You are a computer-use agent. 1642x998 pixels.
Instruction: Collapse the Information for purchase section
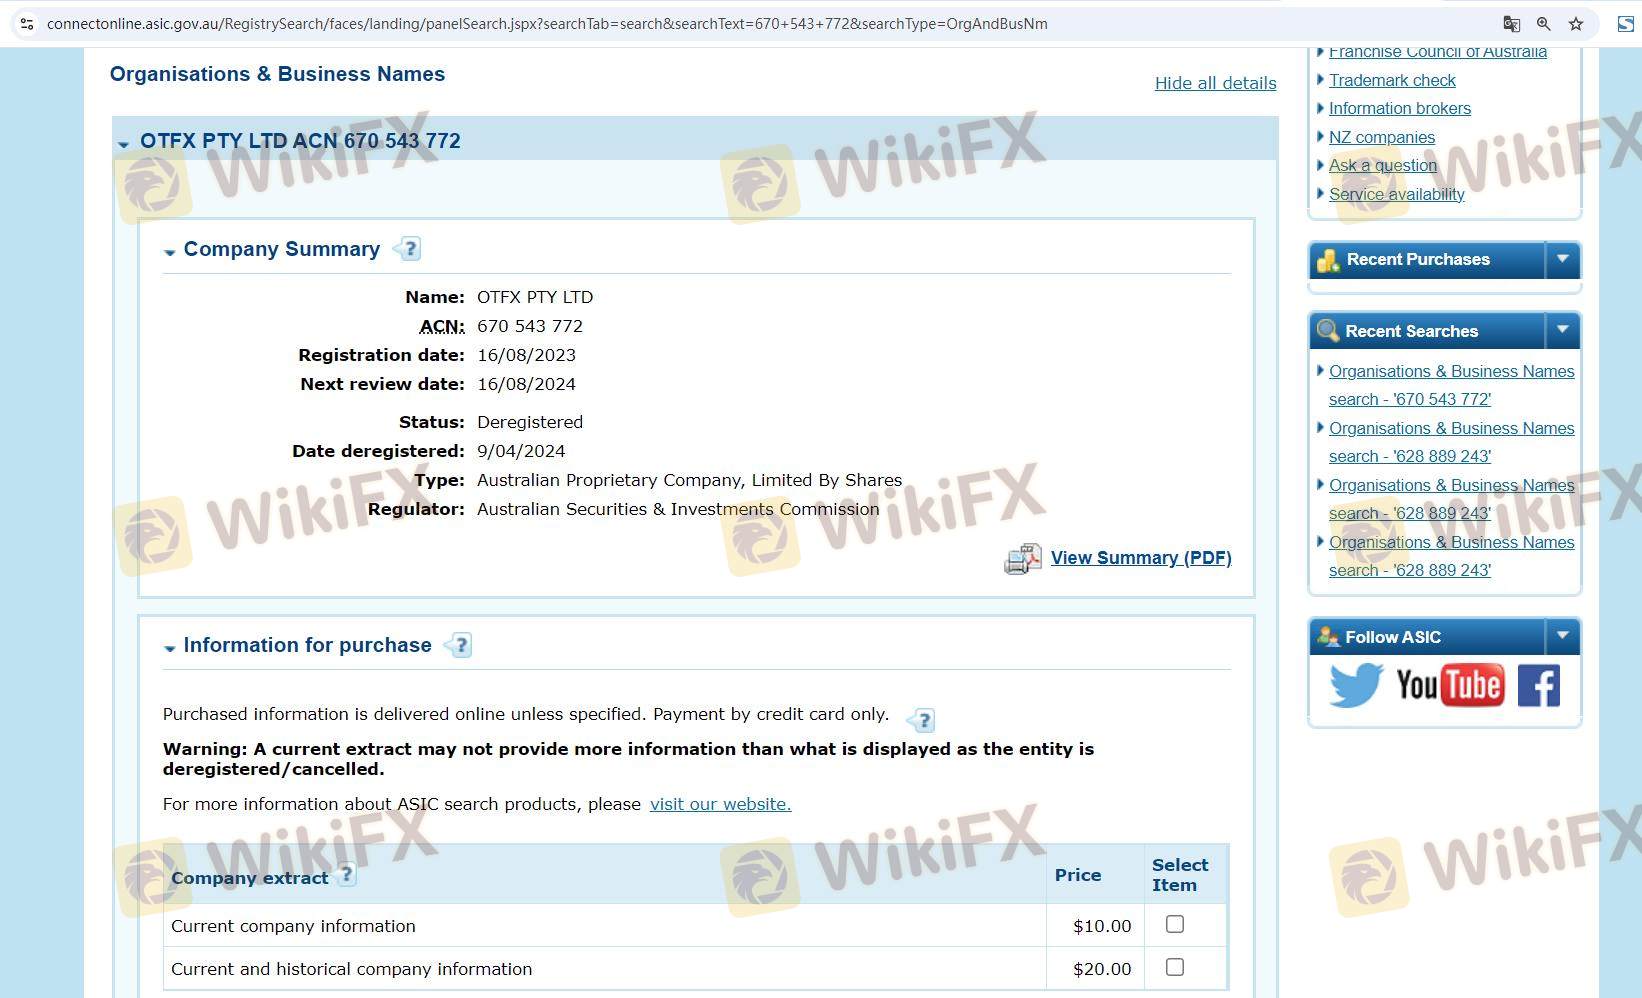point(170,648)
